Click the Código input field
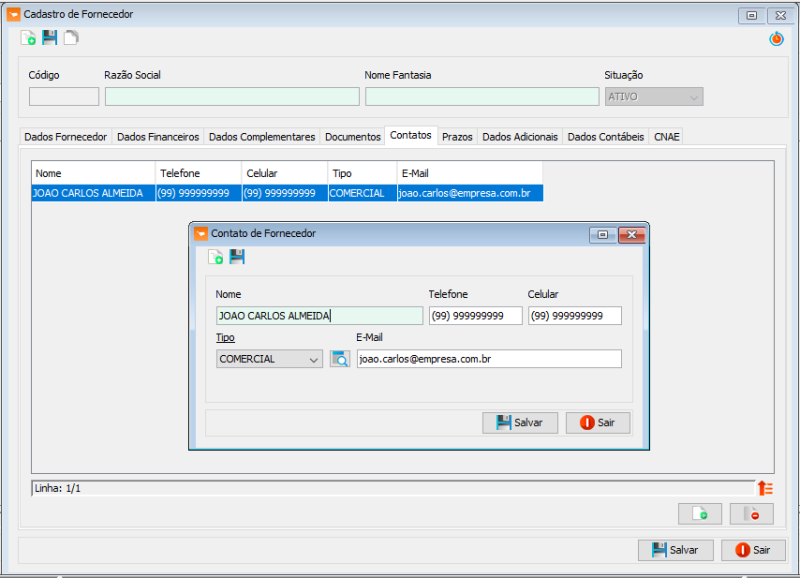This screenshot has width=800, height=578. [64, 96]
